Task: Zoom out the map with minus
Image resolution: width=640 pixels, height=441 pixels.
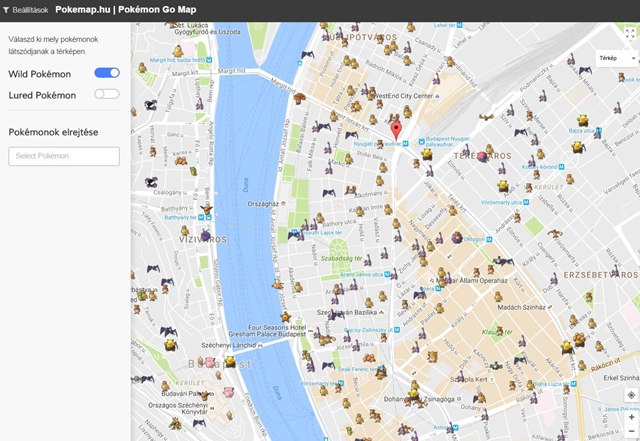Action: coord(631,431)
